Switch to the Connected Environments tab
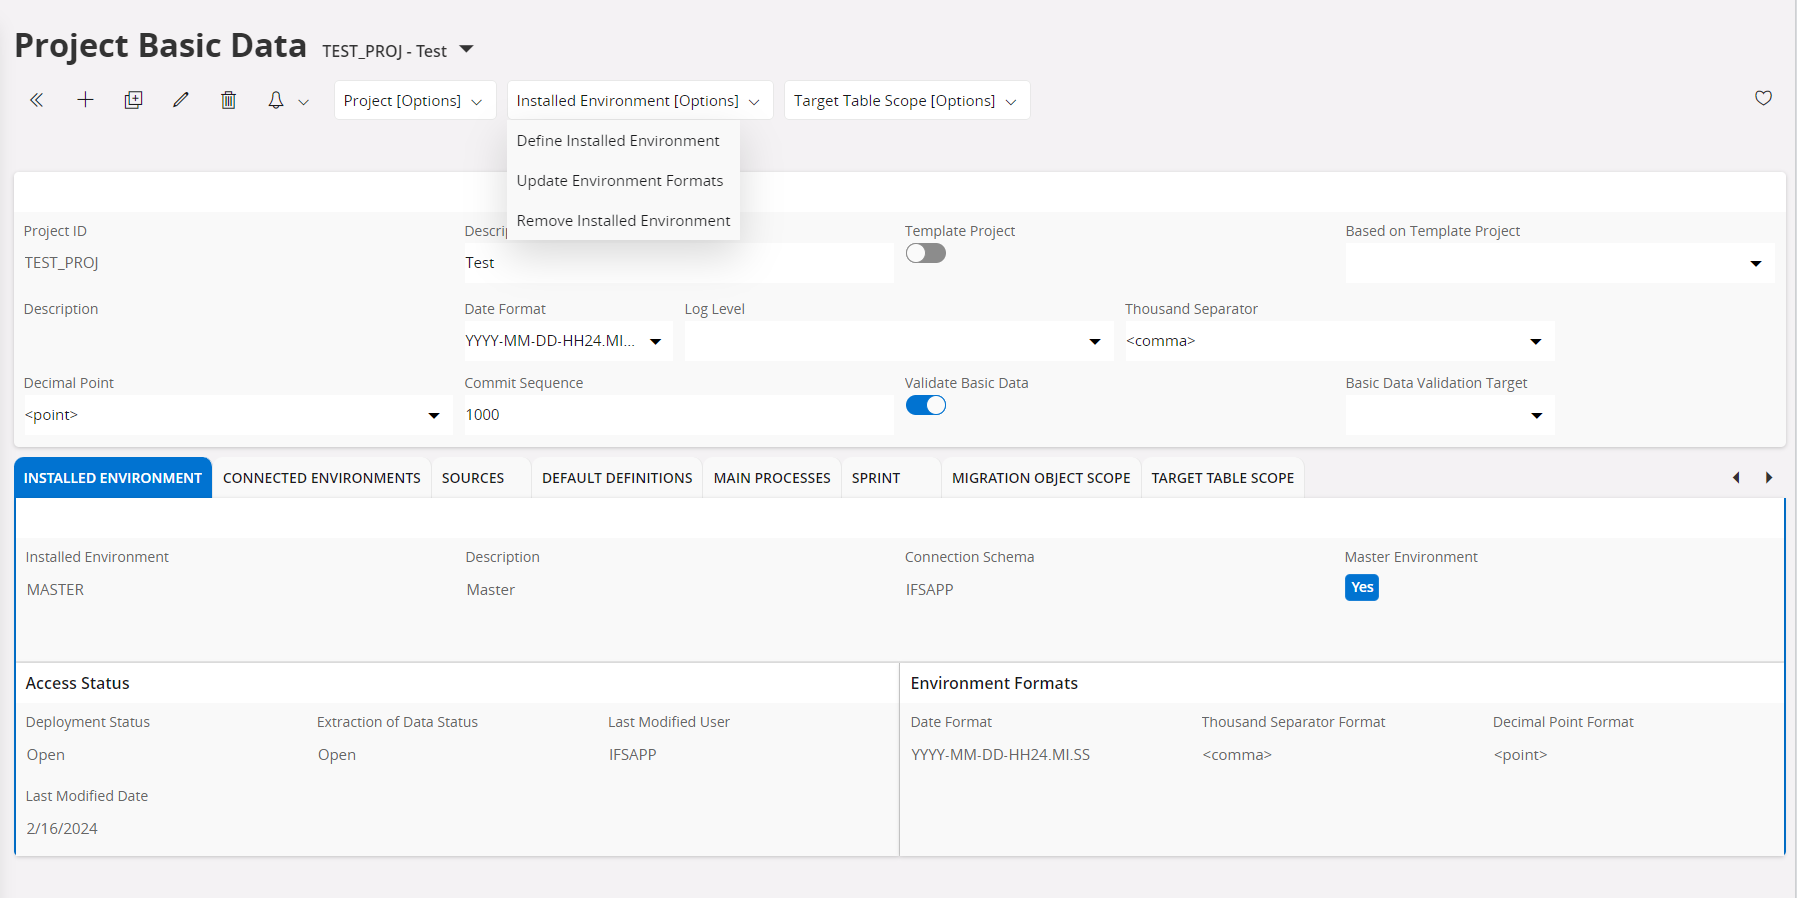Screen dimensions: 1797x898 (321, 478)
